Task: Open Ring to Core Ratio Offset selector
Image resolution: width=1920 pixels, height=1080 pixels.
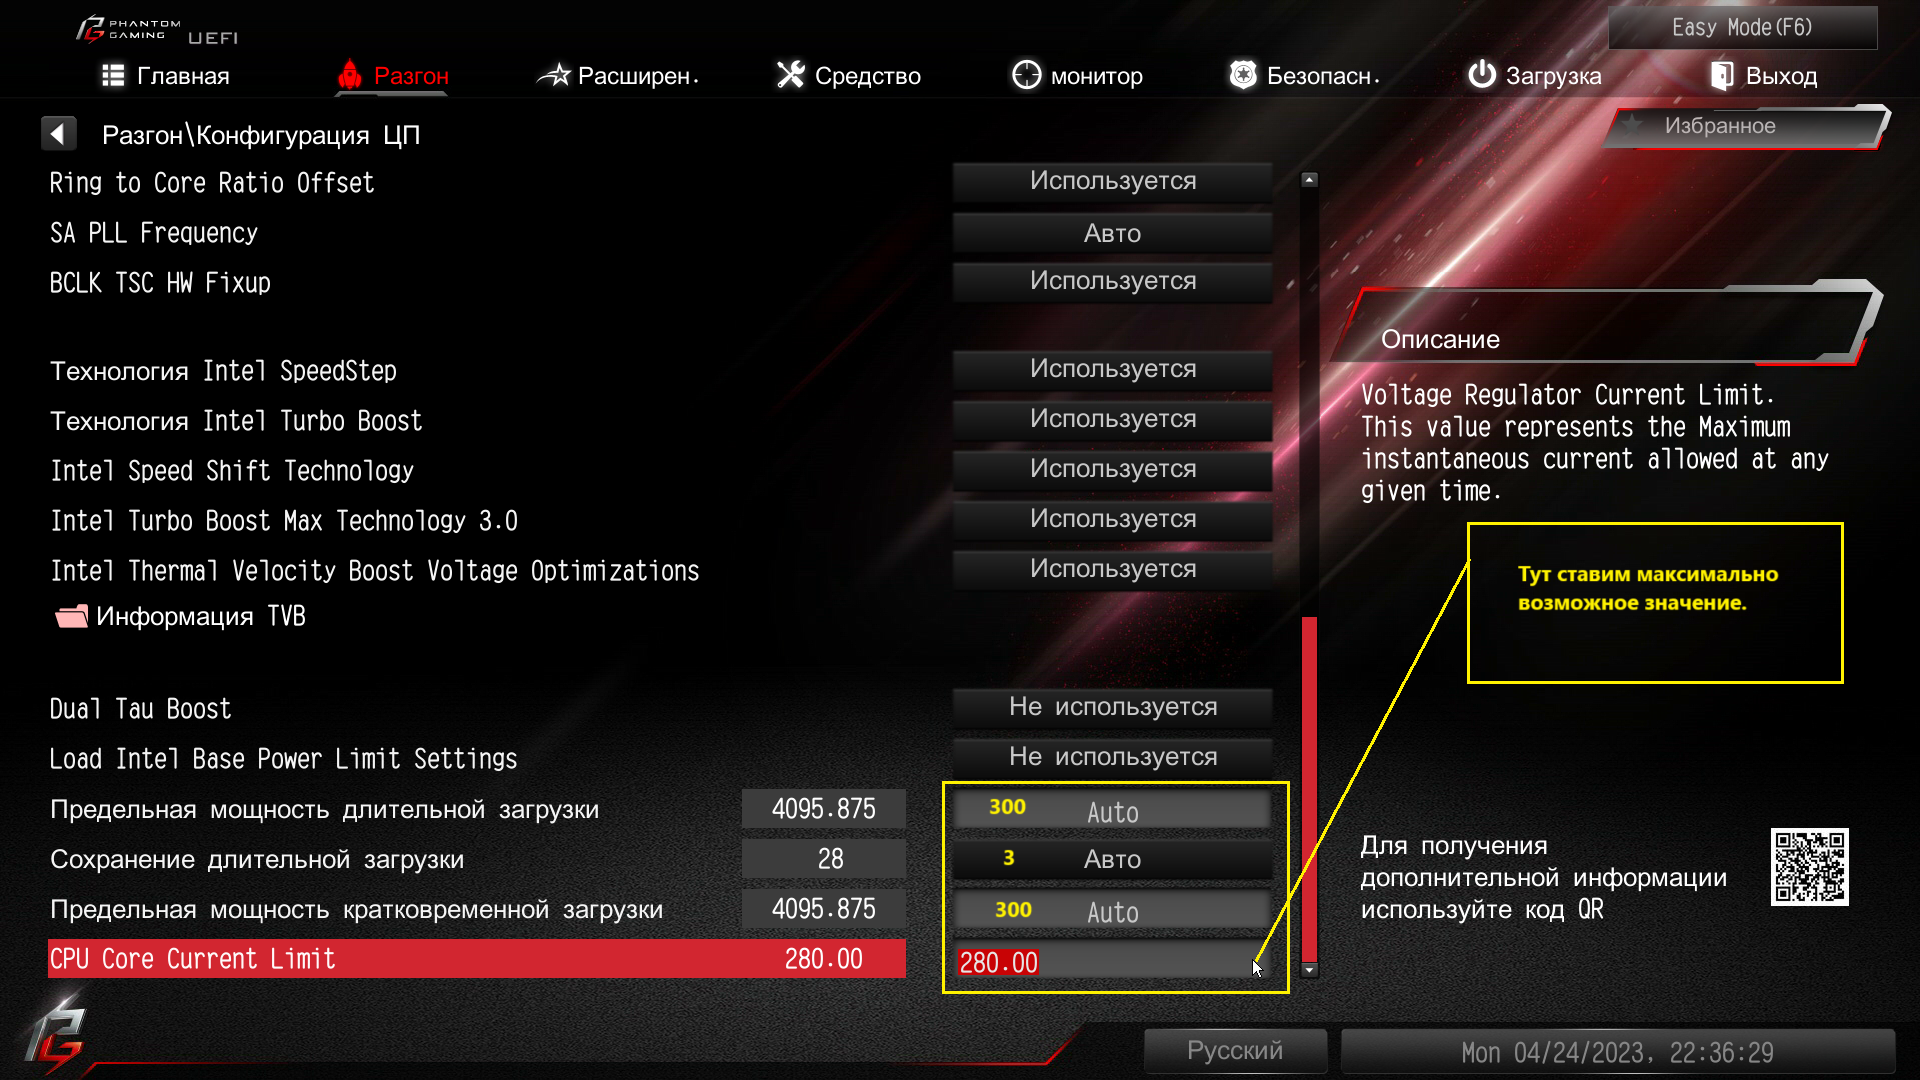Action: tap(1112, 181)
